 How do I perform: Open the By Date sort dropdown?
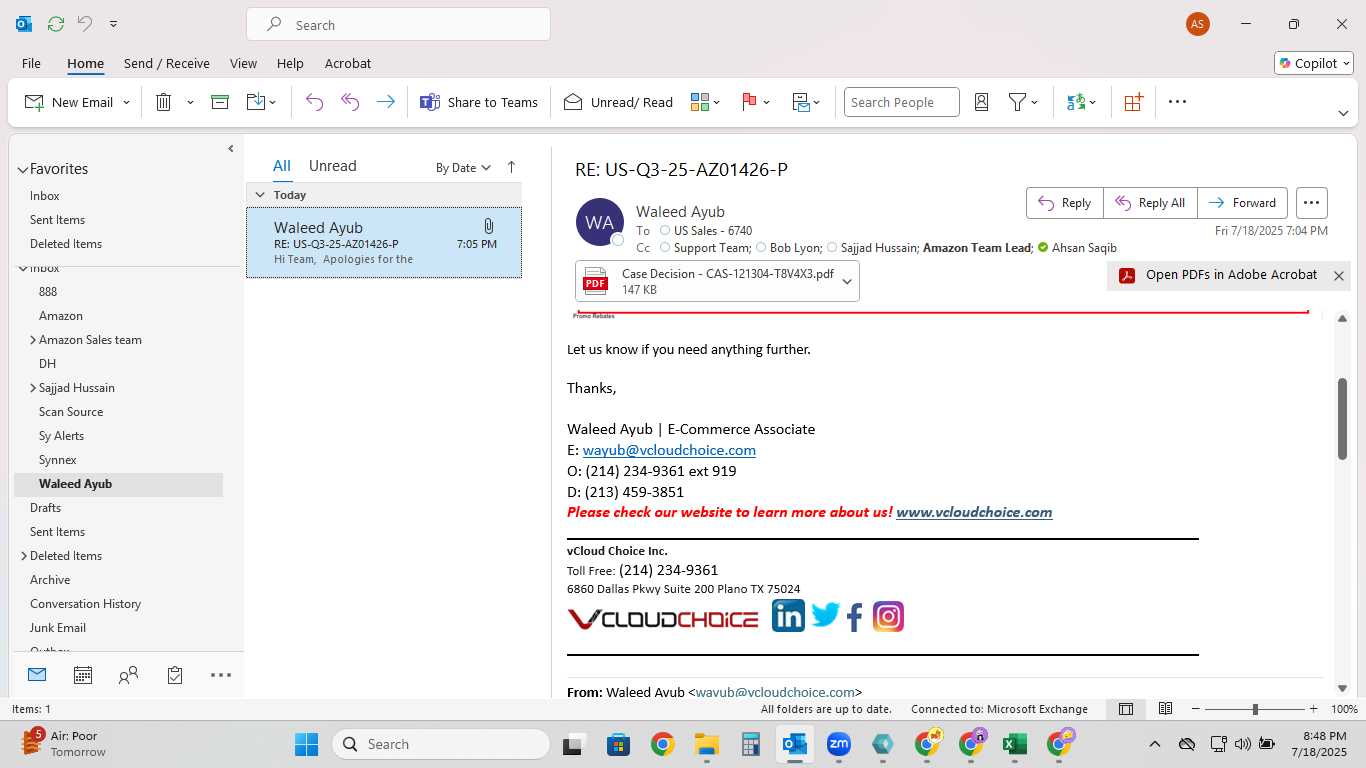463,167
